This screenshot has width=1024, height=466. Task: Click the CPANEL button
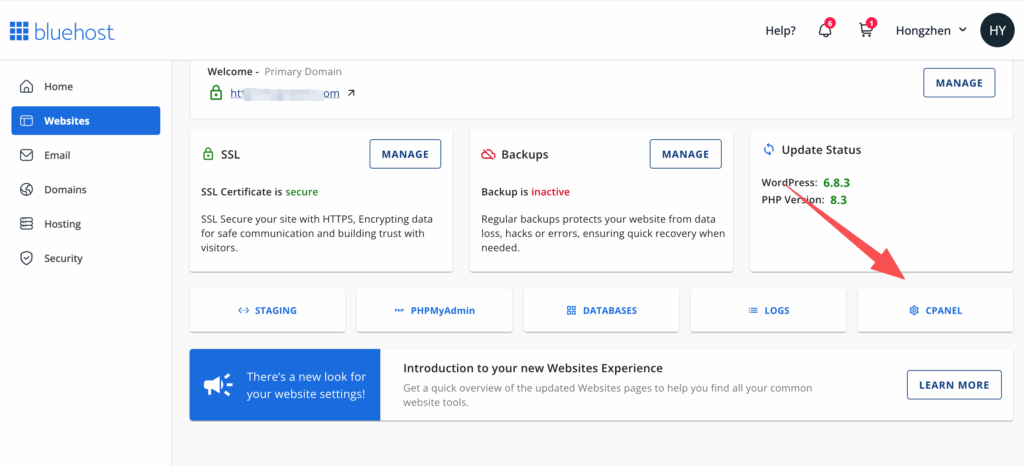coord(935,310)
